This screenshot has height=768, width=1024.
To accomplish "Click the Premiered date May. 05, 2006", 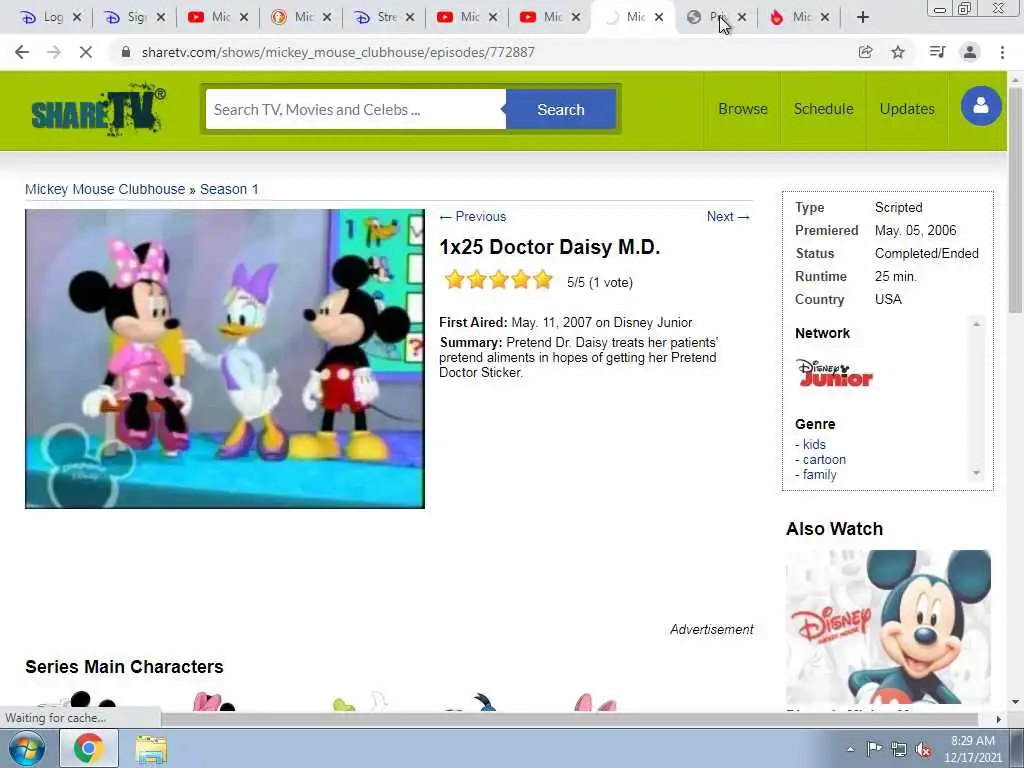I will [915, 231].
